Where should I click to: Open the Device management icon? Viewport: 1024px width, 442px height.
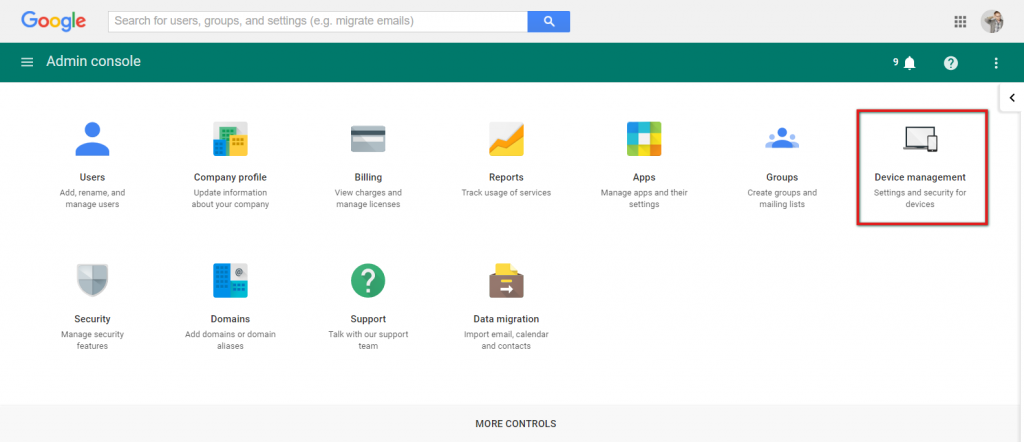click(920, 139)
